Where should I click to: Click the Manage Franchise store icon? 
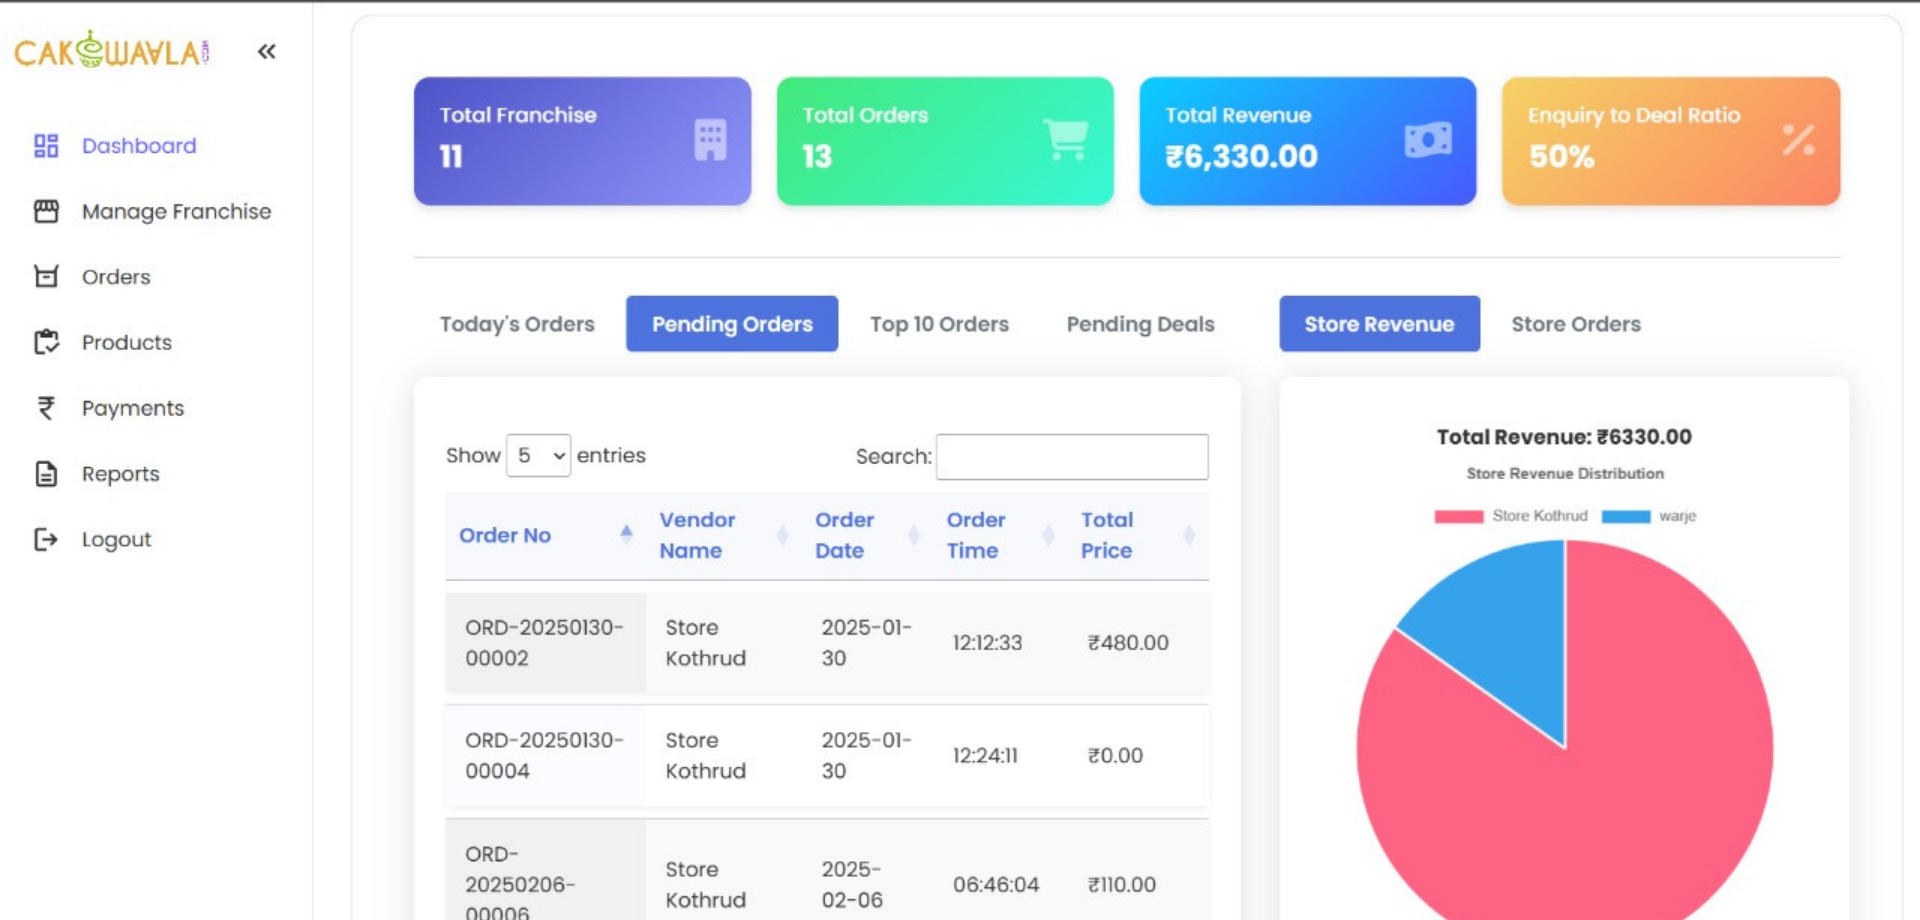point(46,211)
